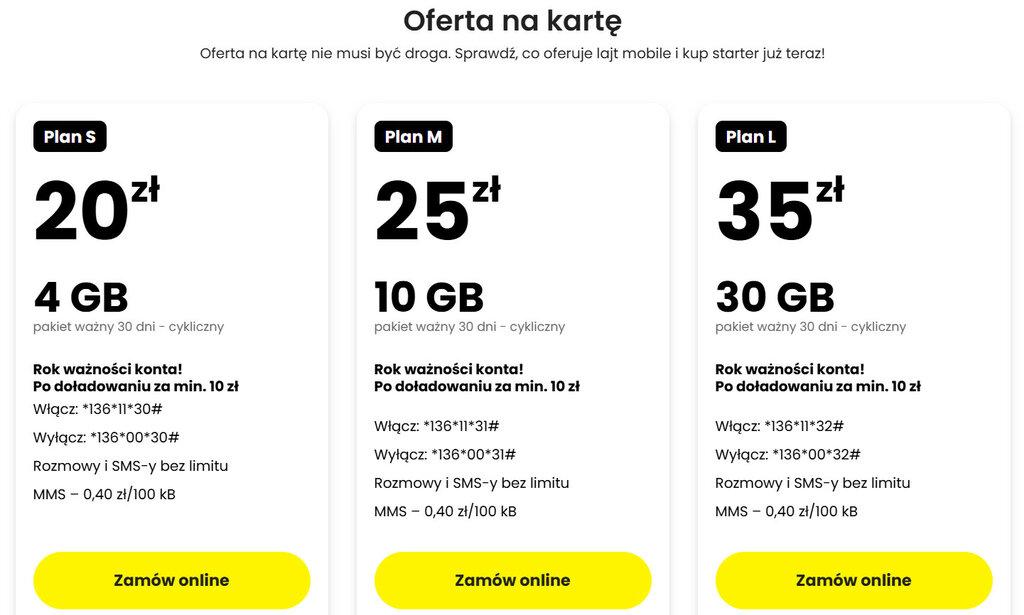Select the Plan M badge
This screenshot has height=615, width=1024.
pyautogui.click(x=413, y=137)
